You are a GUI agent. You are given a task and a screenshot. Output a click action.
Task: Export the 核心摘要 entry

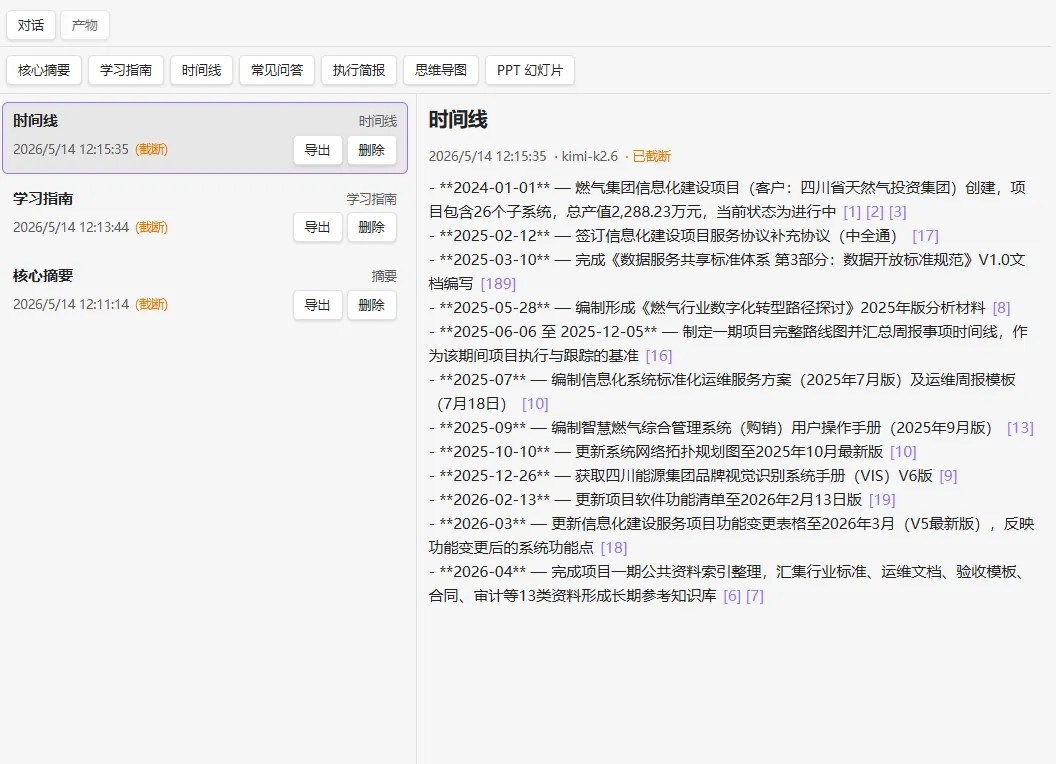pyautogui.click(x=318, y=305)
